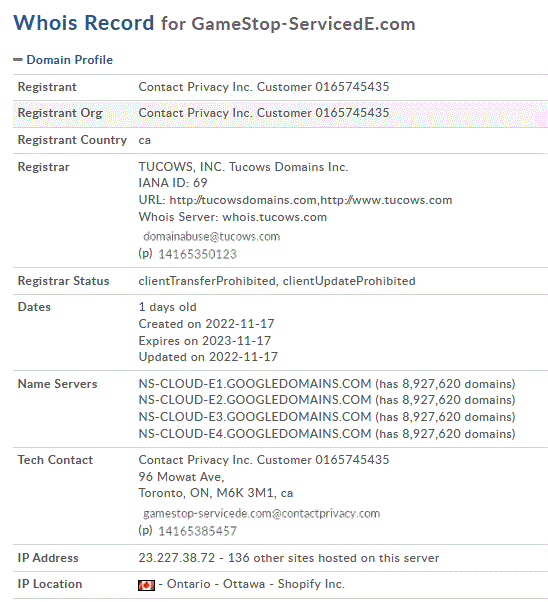Image resolution: width=548 pixels, height=602 pixels.
Task: Open the tucowsdomains.com registrar URL
Action: tap(243, 200)
